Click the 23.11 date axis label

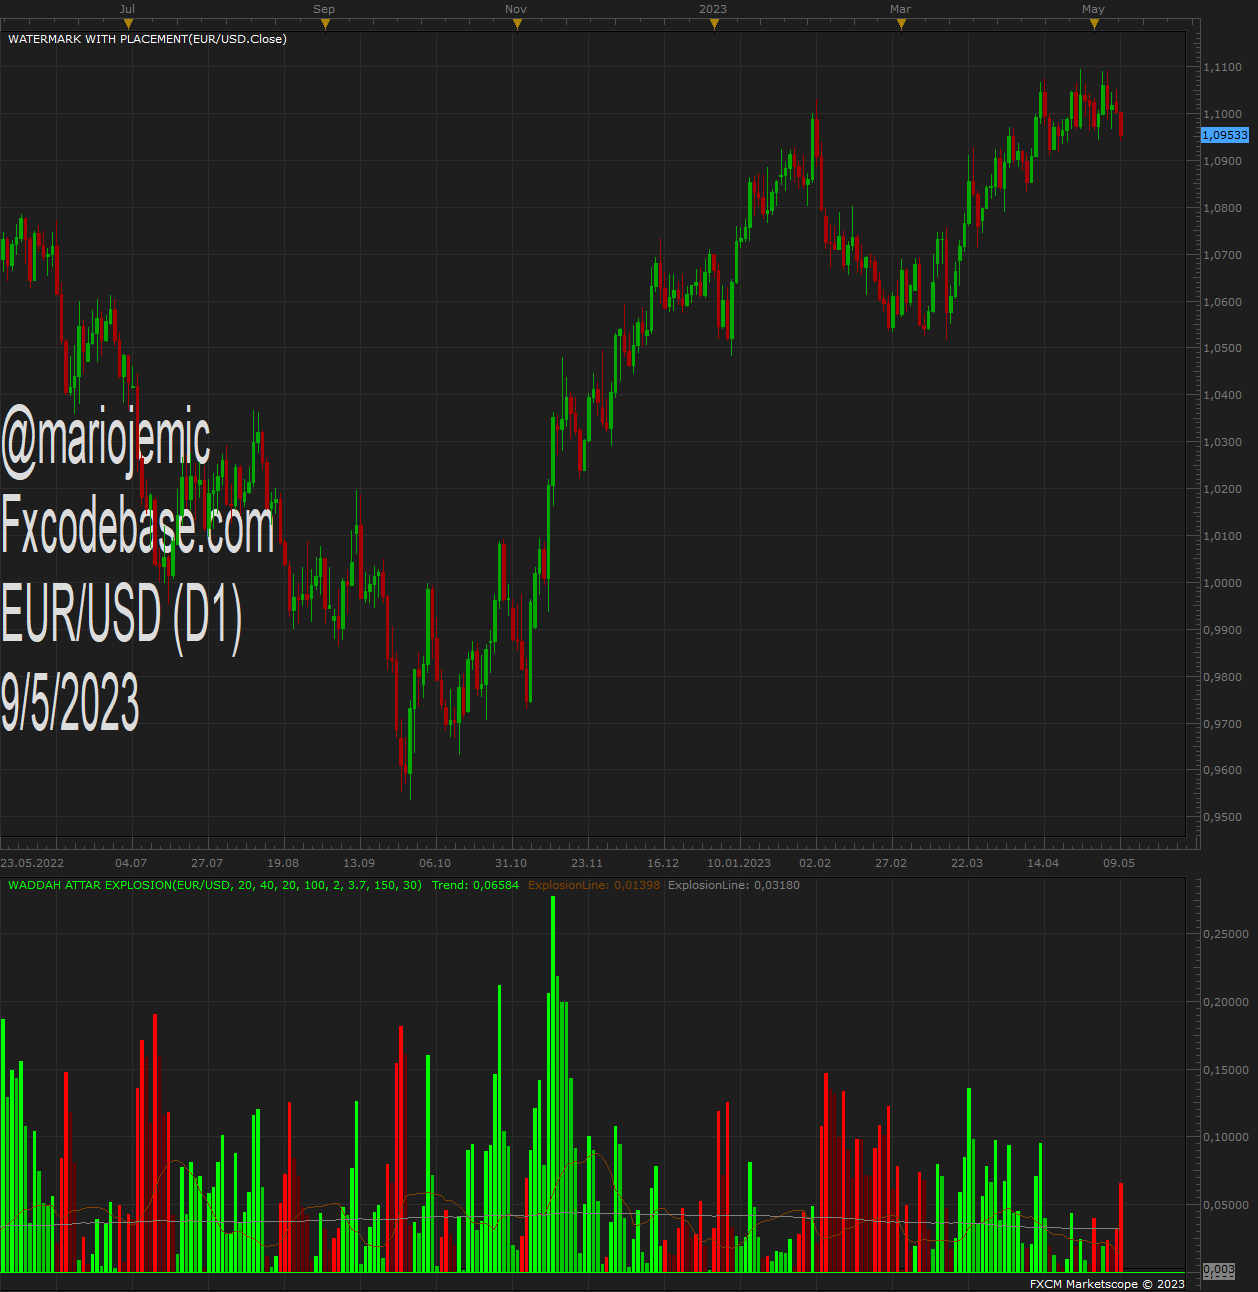tap(587, 863)
